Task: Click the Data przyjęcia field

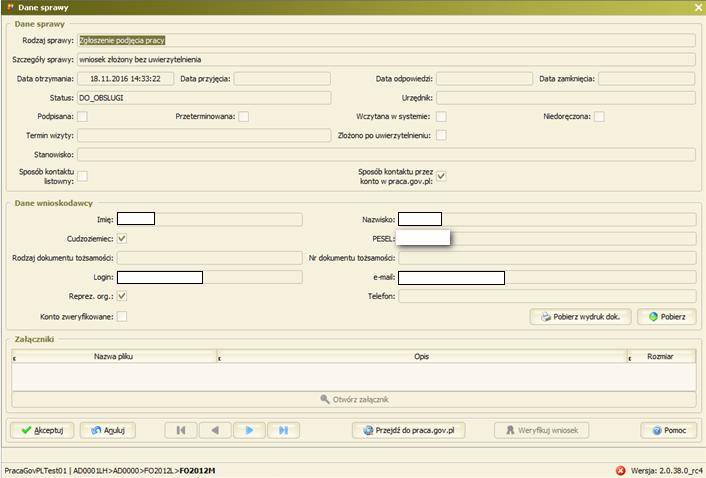Action: 282,79
